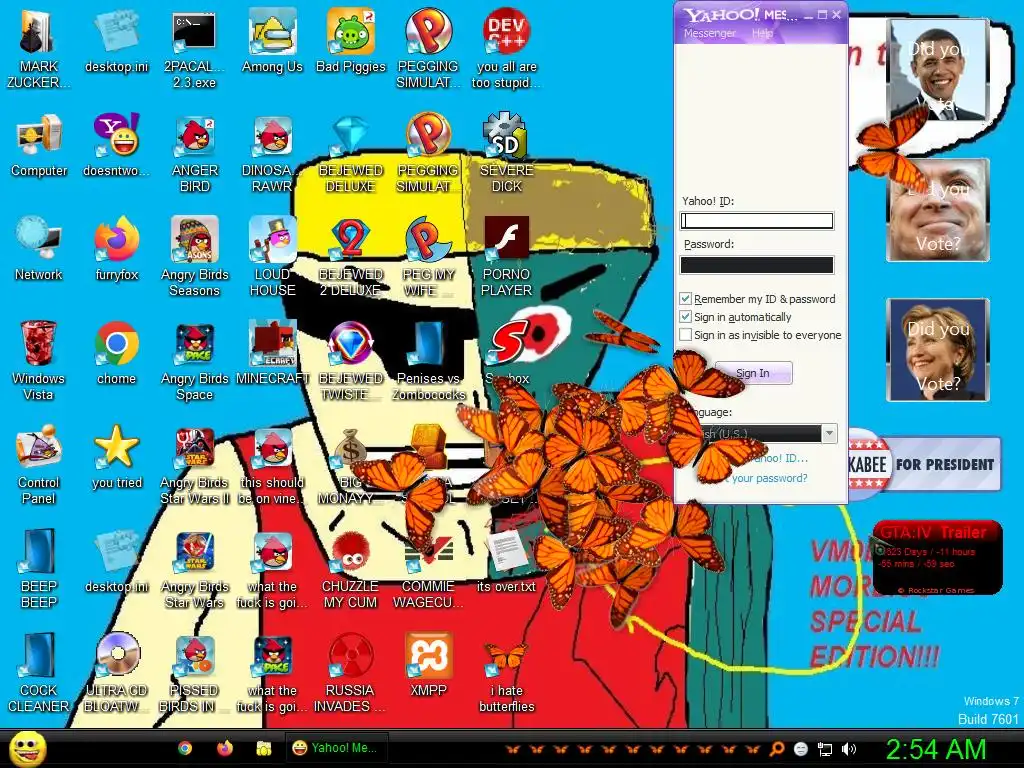Click the Password input field
This screenshot has width=1024, height=768.
click(x=757, y=264)
